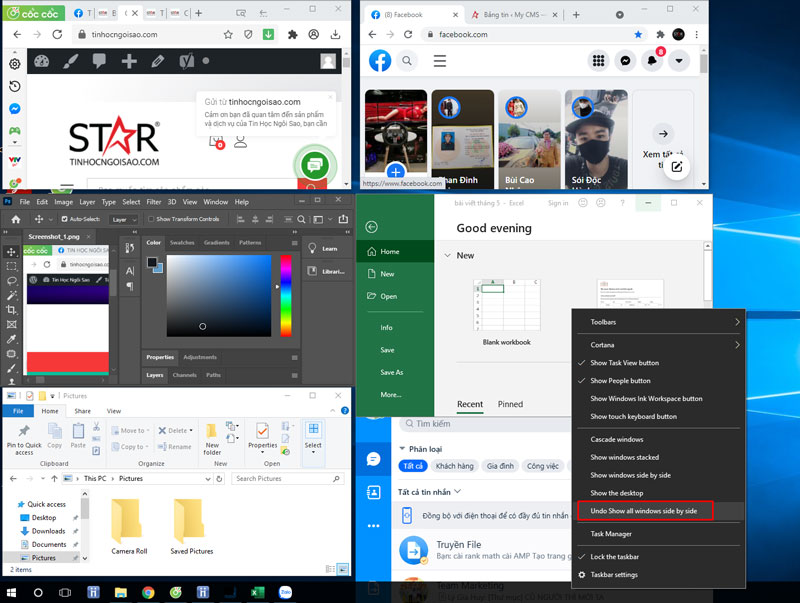Click the Facebook search magnifier icon

[407, 61]
